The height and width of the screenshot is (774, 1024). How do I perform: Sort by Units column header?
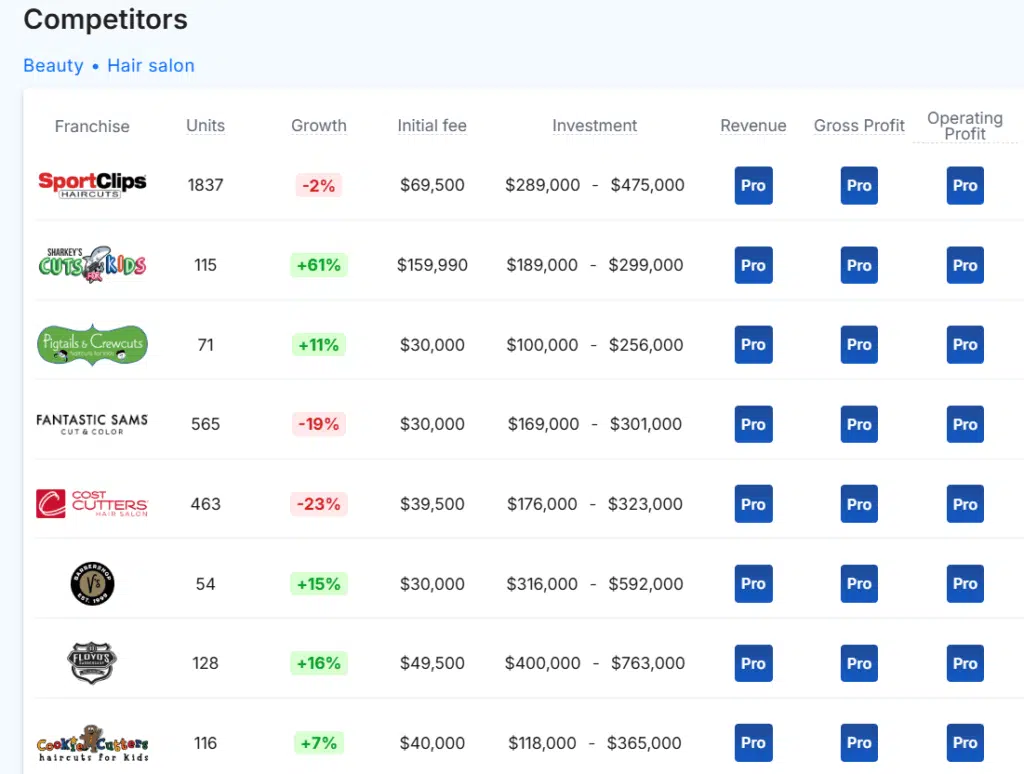pyautogui.click(x=205, y=126)
